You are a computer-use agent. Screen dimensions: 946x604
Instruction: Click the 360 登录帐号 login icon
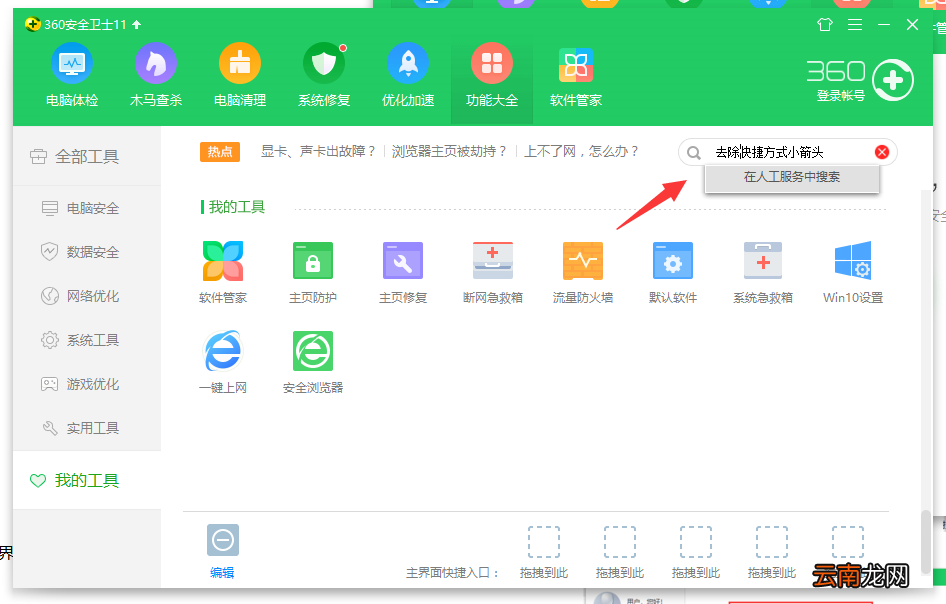pyautogui.click(x=893, y=80)
